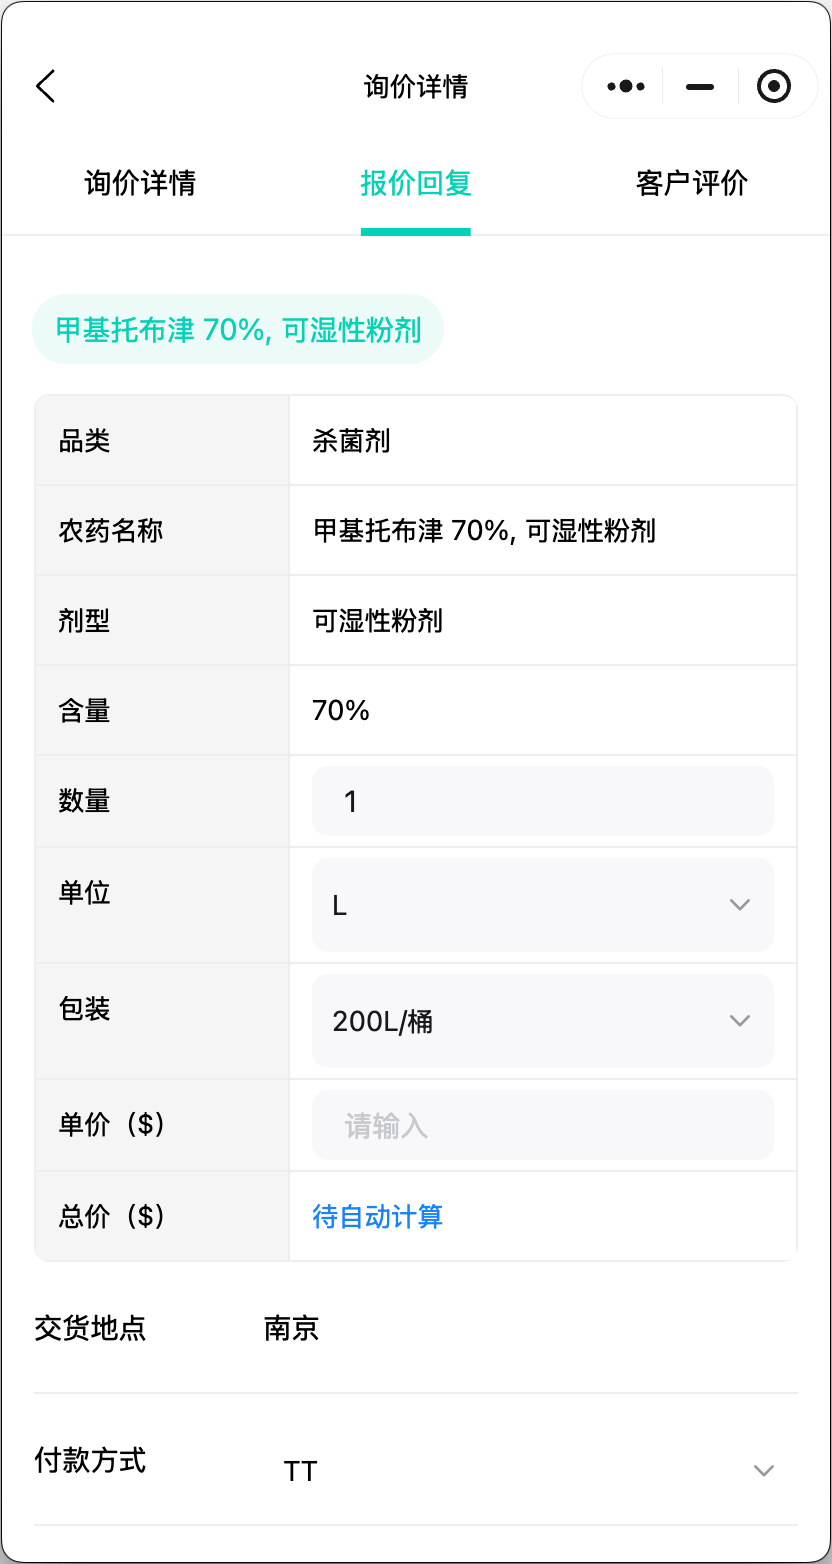Viewport: 832px width, 1564px height.
Task: Minimize the mini program with dash icon
Action: [x=700, y=87]
